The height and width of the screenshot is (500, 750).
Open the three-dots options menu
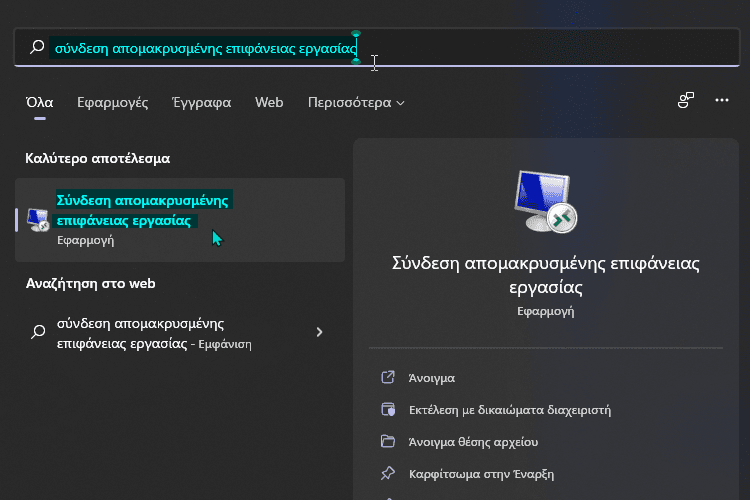pyautogui.click(x=722, y=100)
